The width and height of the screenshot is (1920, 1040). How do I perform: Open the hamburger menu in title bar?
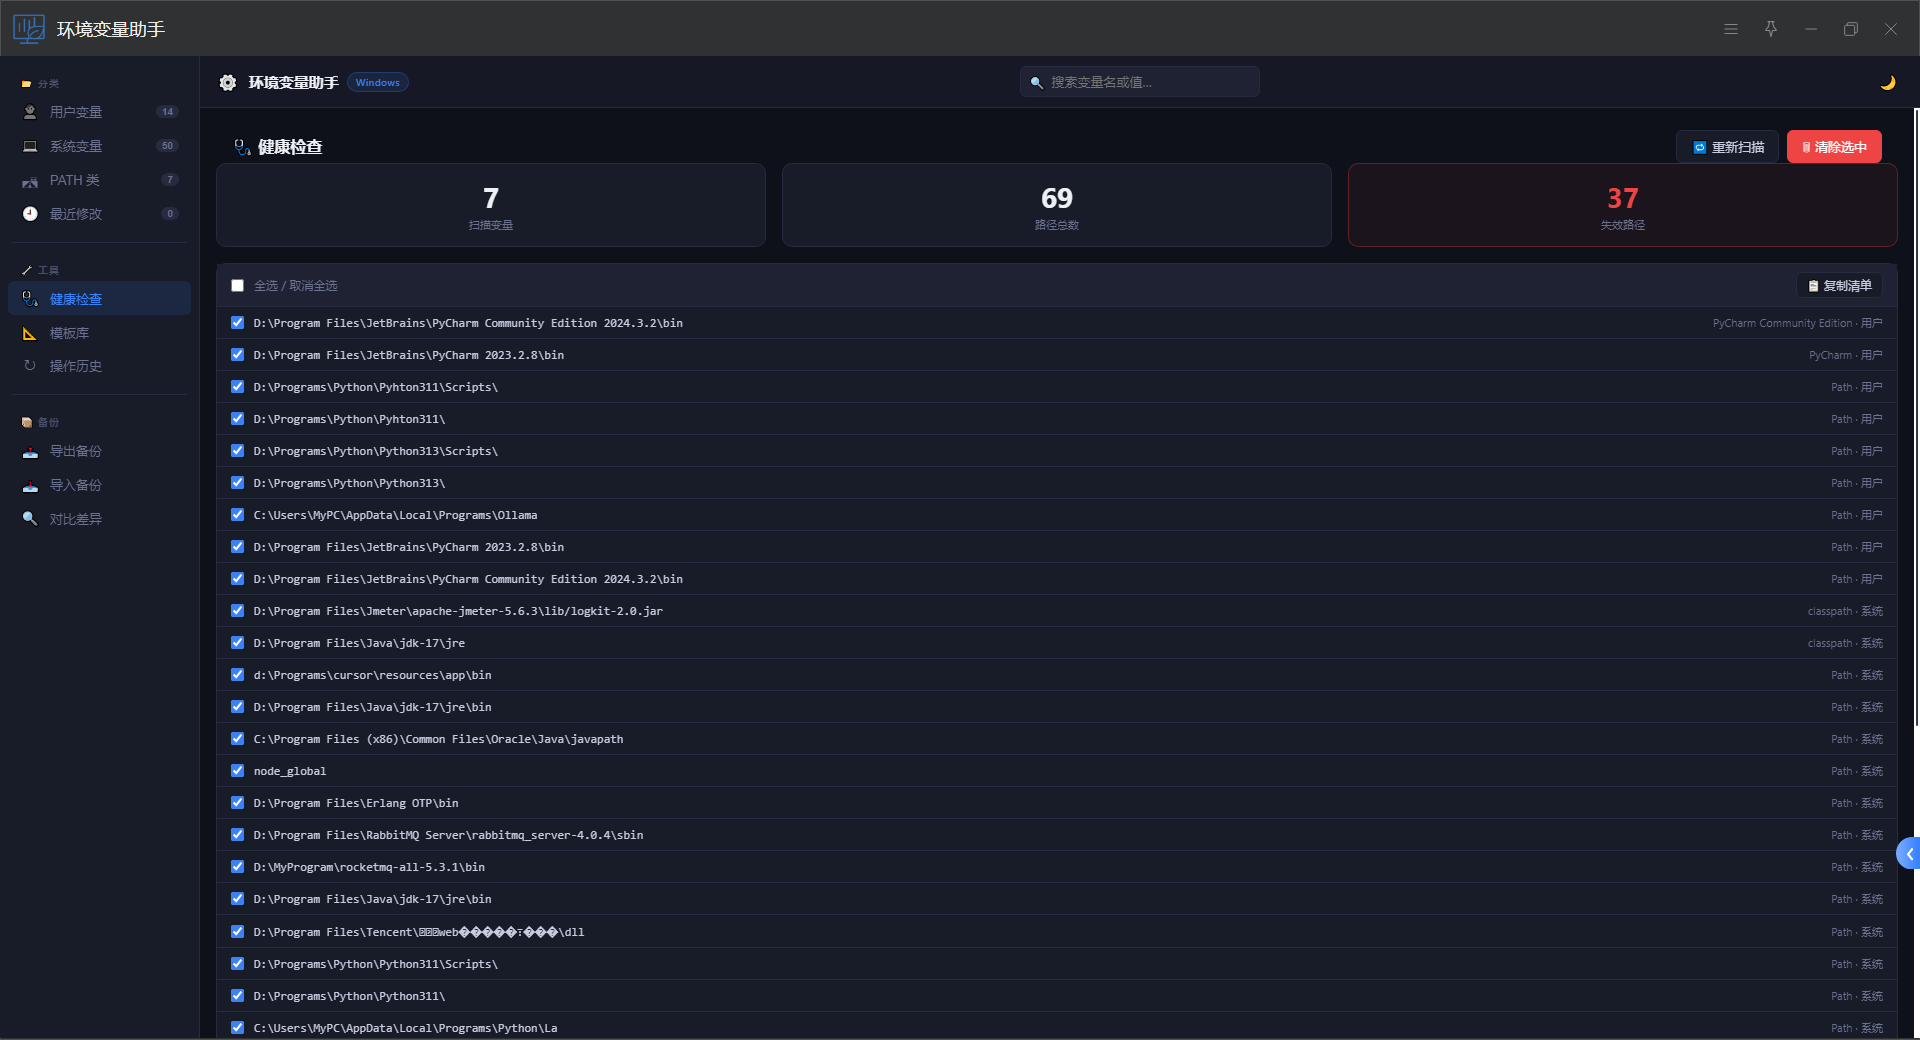coord(1731,29)
